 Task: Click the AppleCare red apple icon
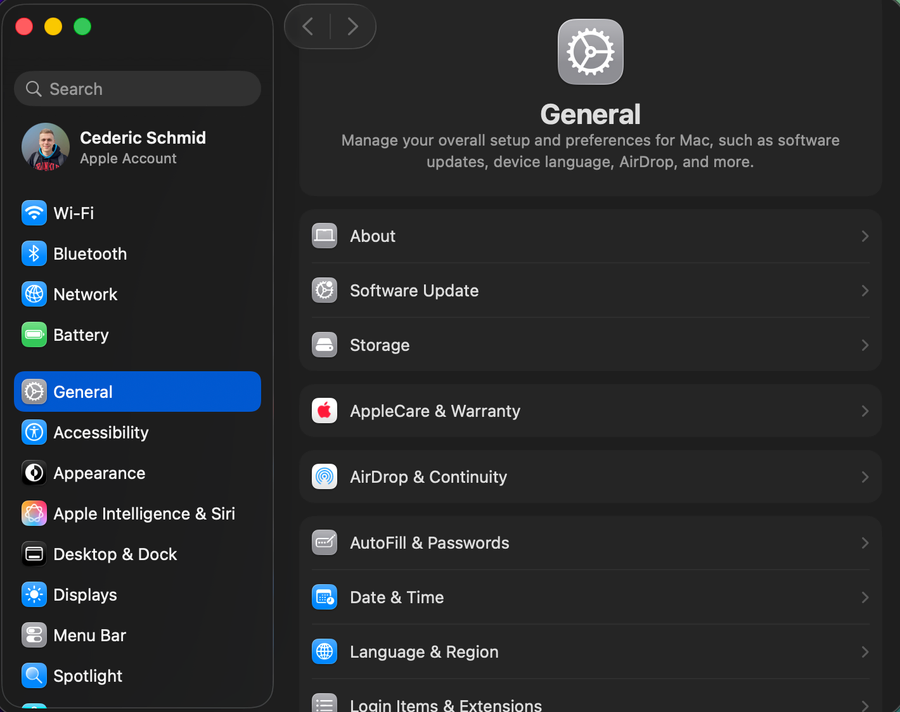(x=324, y=411)
